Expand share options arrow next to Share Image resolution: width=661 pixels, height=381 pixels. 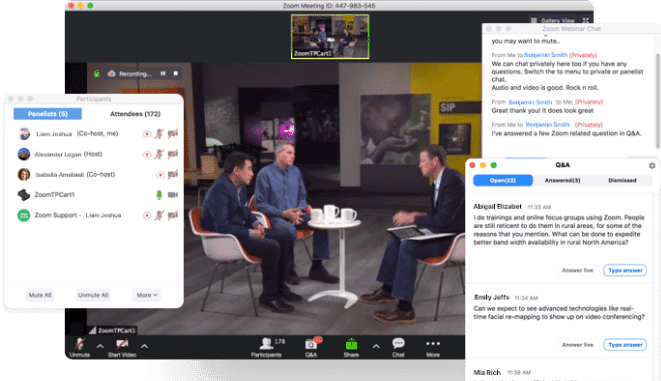point(376,346)
